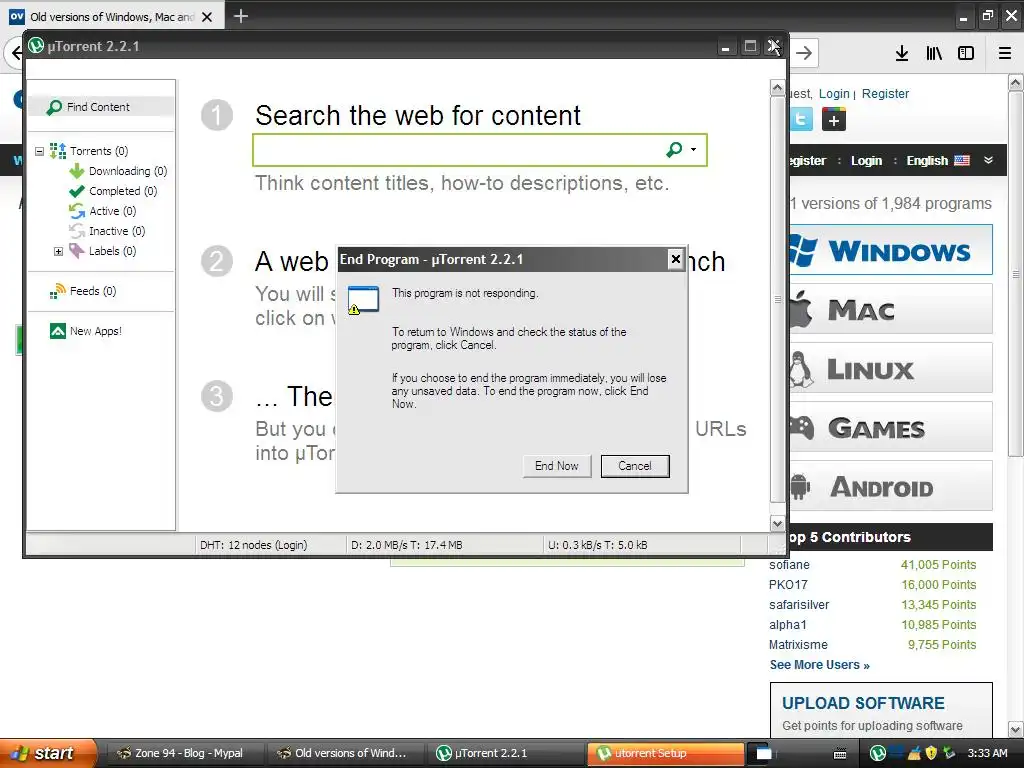
Task: Open Feeds (0) in sidebar
Action: [x=83, y=291]
